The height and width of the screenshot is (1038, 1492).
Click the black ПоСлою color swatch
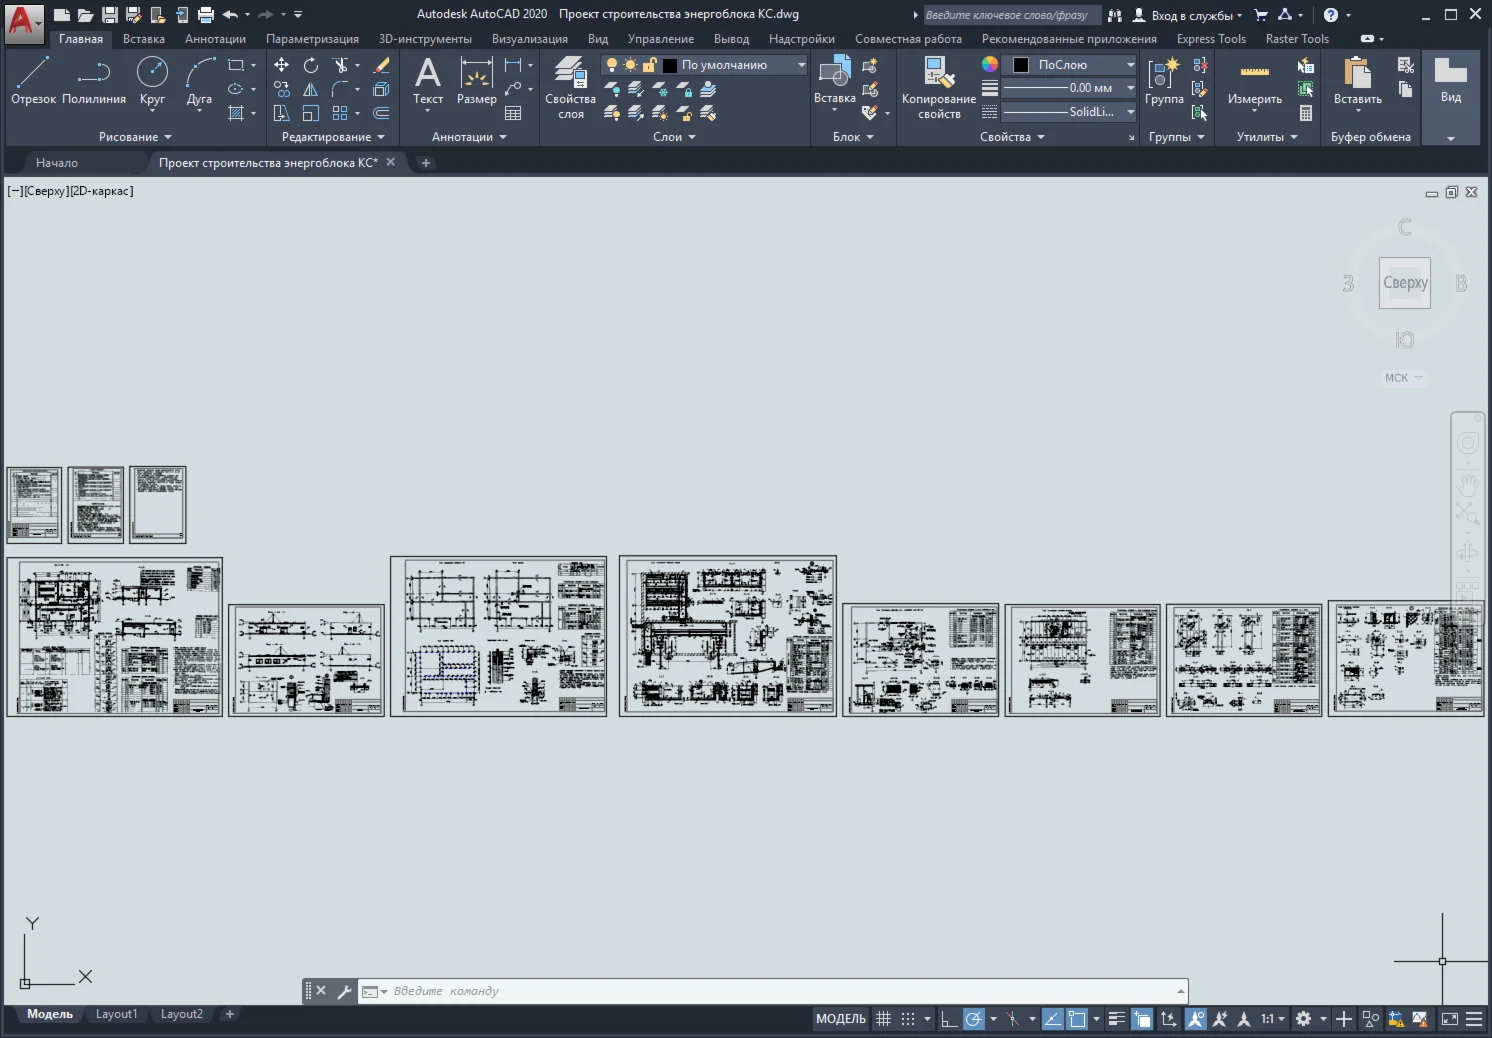[1021, 65]
